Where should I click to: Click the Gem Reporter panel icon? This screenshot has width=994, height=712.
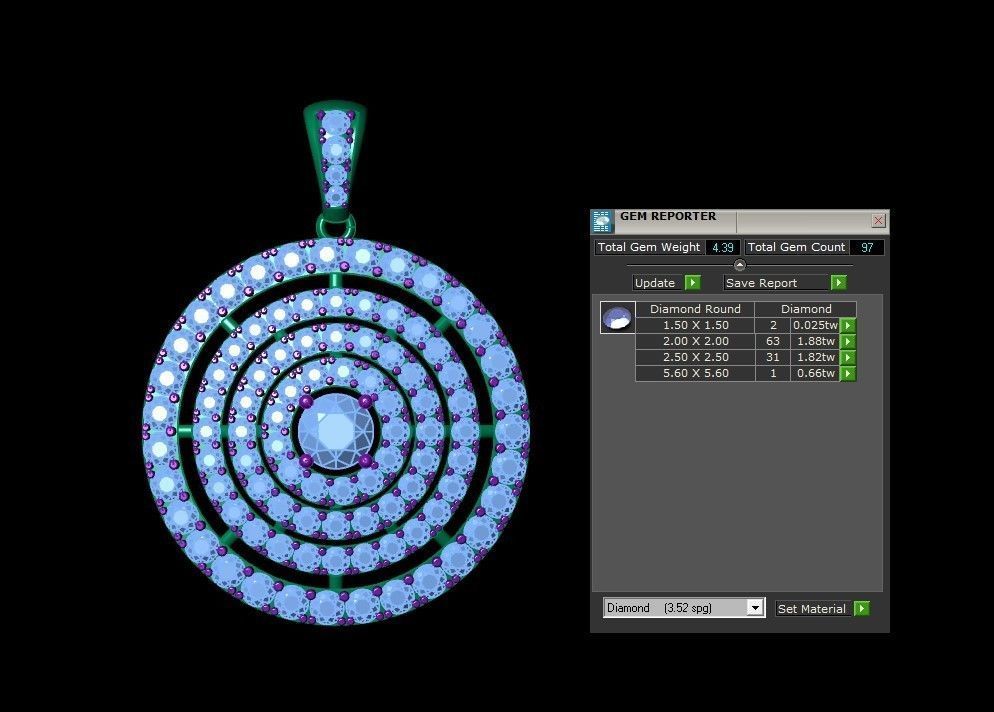(602, 221)
